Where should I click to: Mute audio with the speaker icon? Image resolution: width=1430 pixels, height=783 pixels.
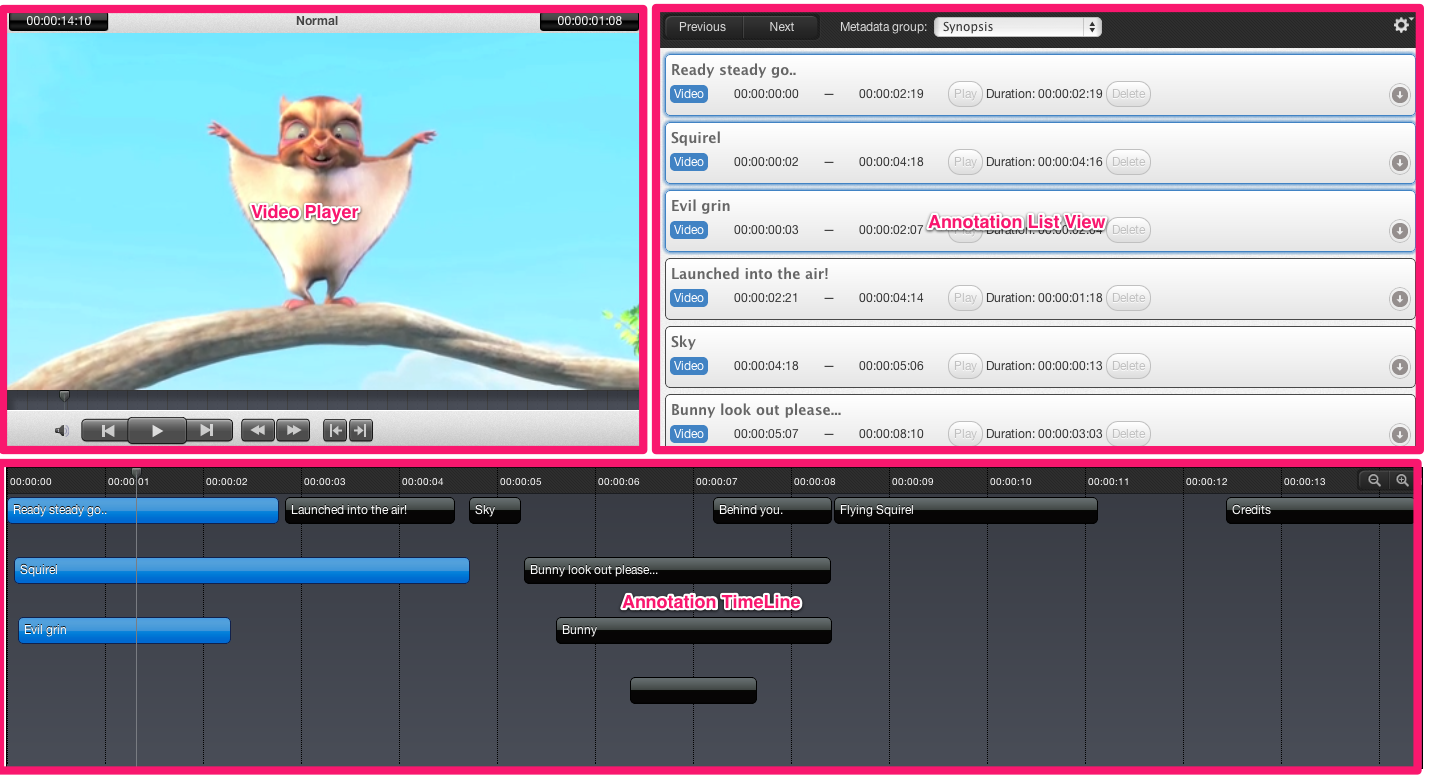(x=62, y=431)
